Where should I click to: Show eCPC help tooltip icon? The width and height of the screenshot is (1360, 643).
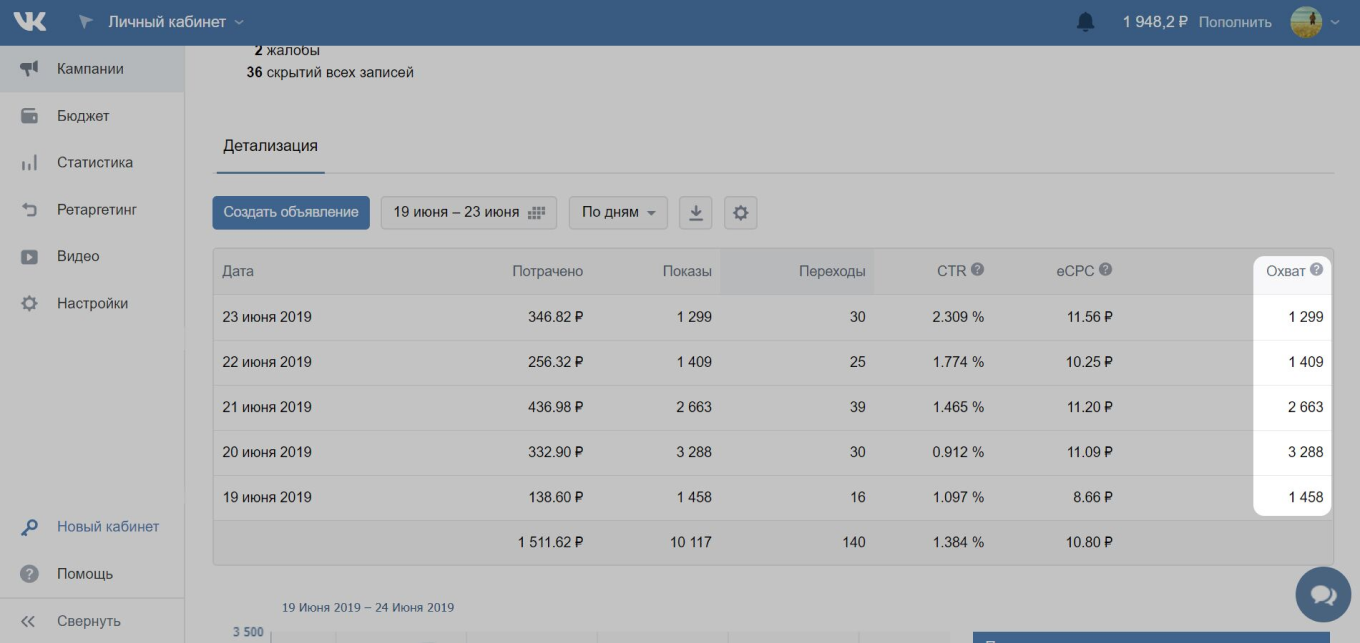1105,270
